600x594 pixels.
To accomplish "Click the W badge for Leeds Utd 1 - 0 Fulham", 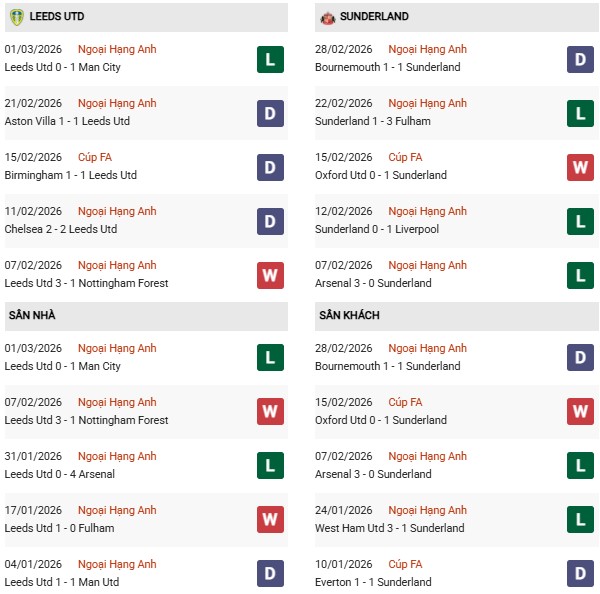I will click(270, 520).
